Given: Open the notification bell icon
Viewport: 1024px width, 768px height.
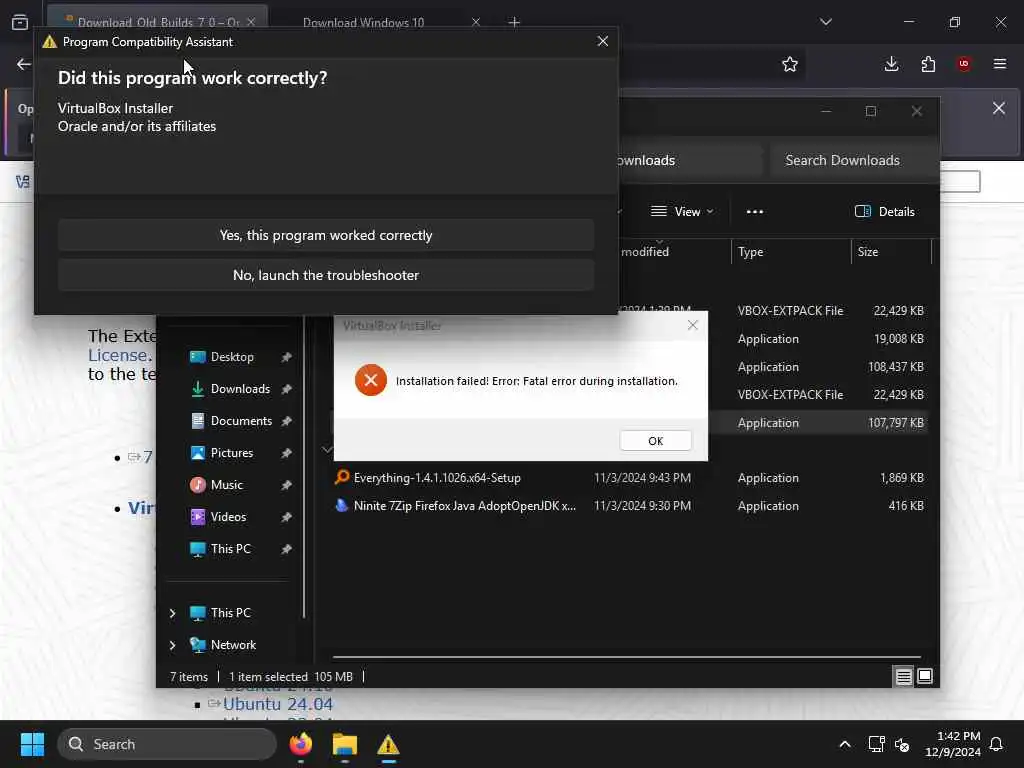Looking at the screenshot, I should pos(996,744).
